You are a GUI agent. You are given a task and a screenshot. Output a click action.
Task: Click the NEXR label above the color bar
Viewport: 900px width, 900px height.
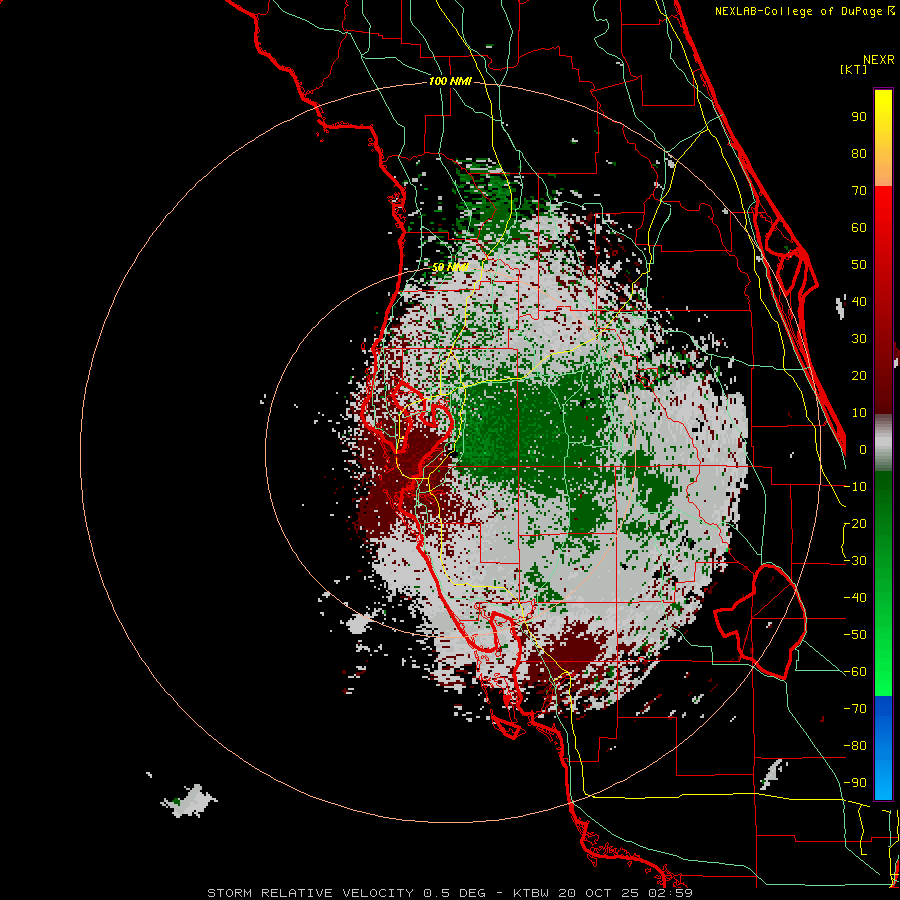tap(879, 60)
